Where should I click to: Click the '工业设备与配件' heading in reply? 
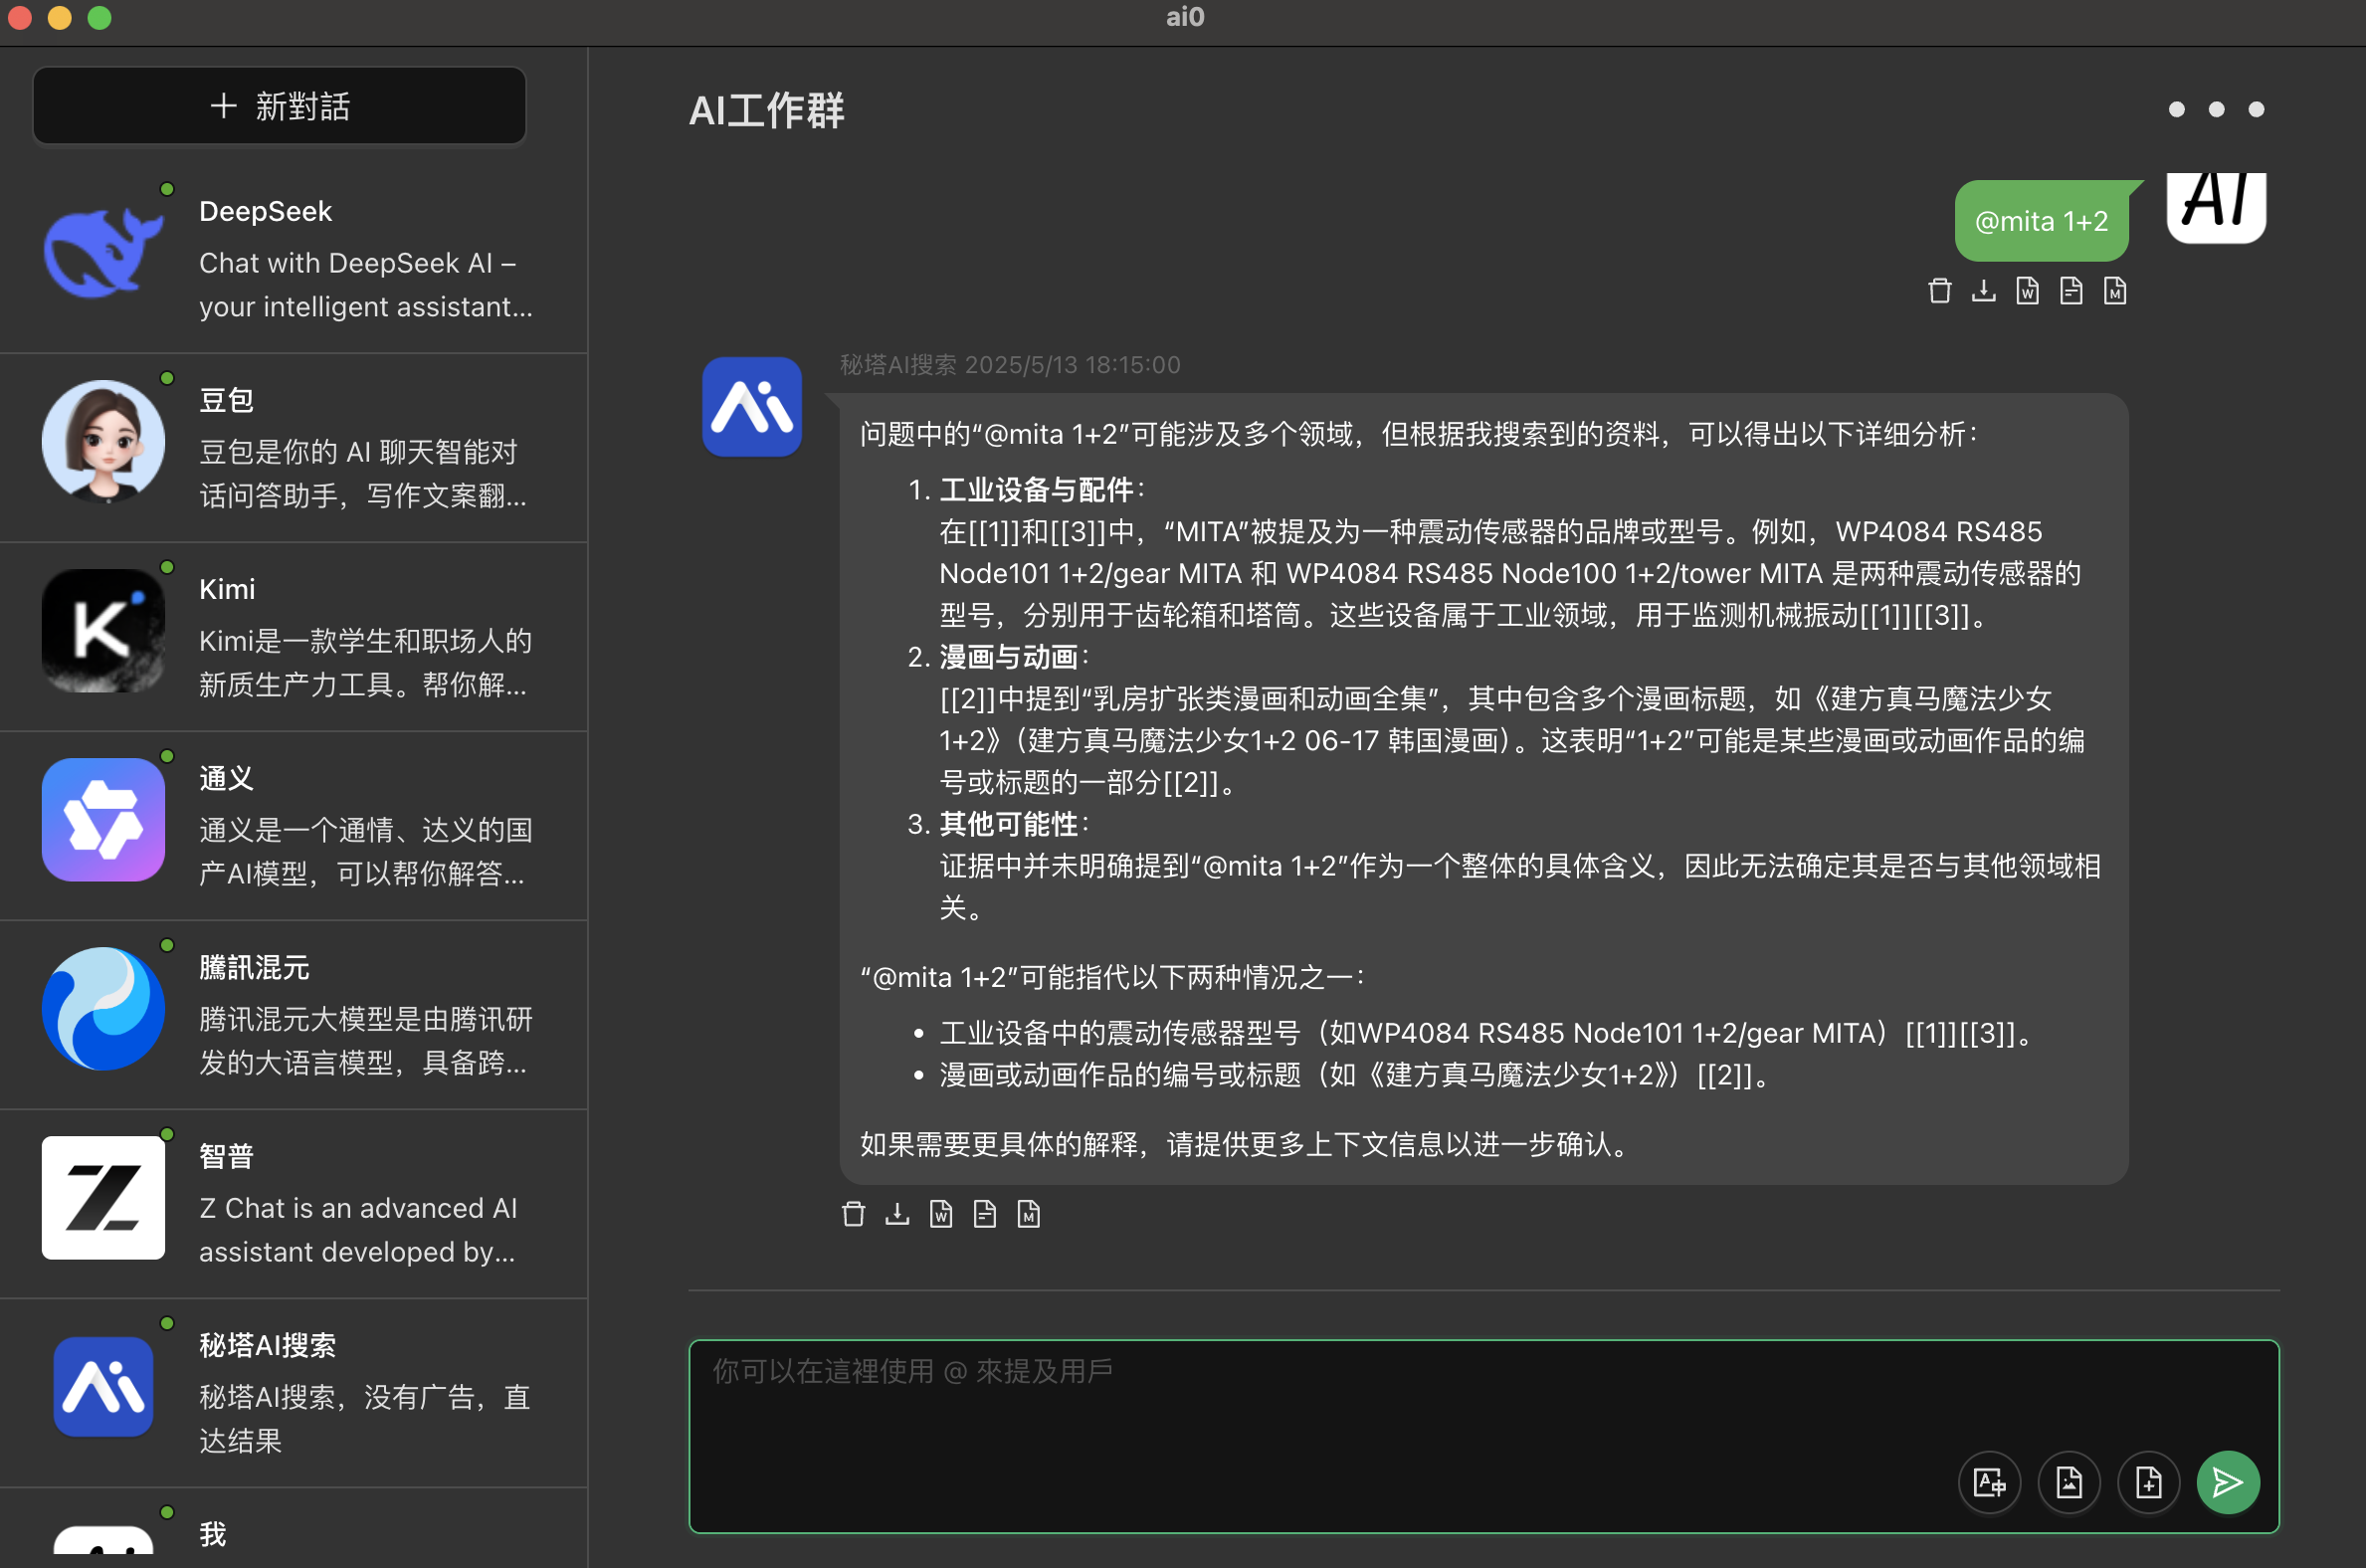point(1036,489)
